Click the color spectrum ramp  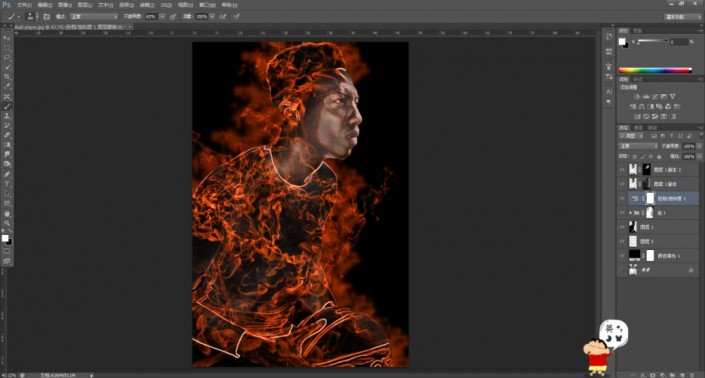pyautogui.click(x=655, y=70)
